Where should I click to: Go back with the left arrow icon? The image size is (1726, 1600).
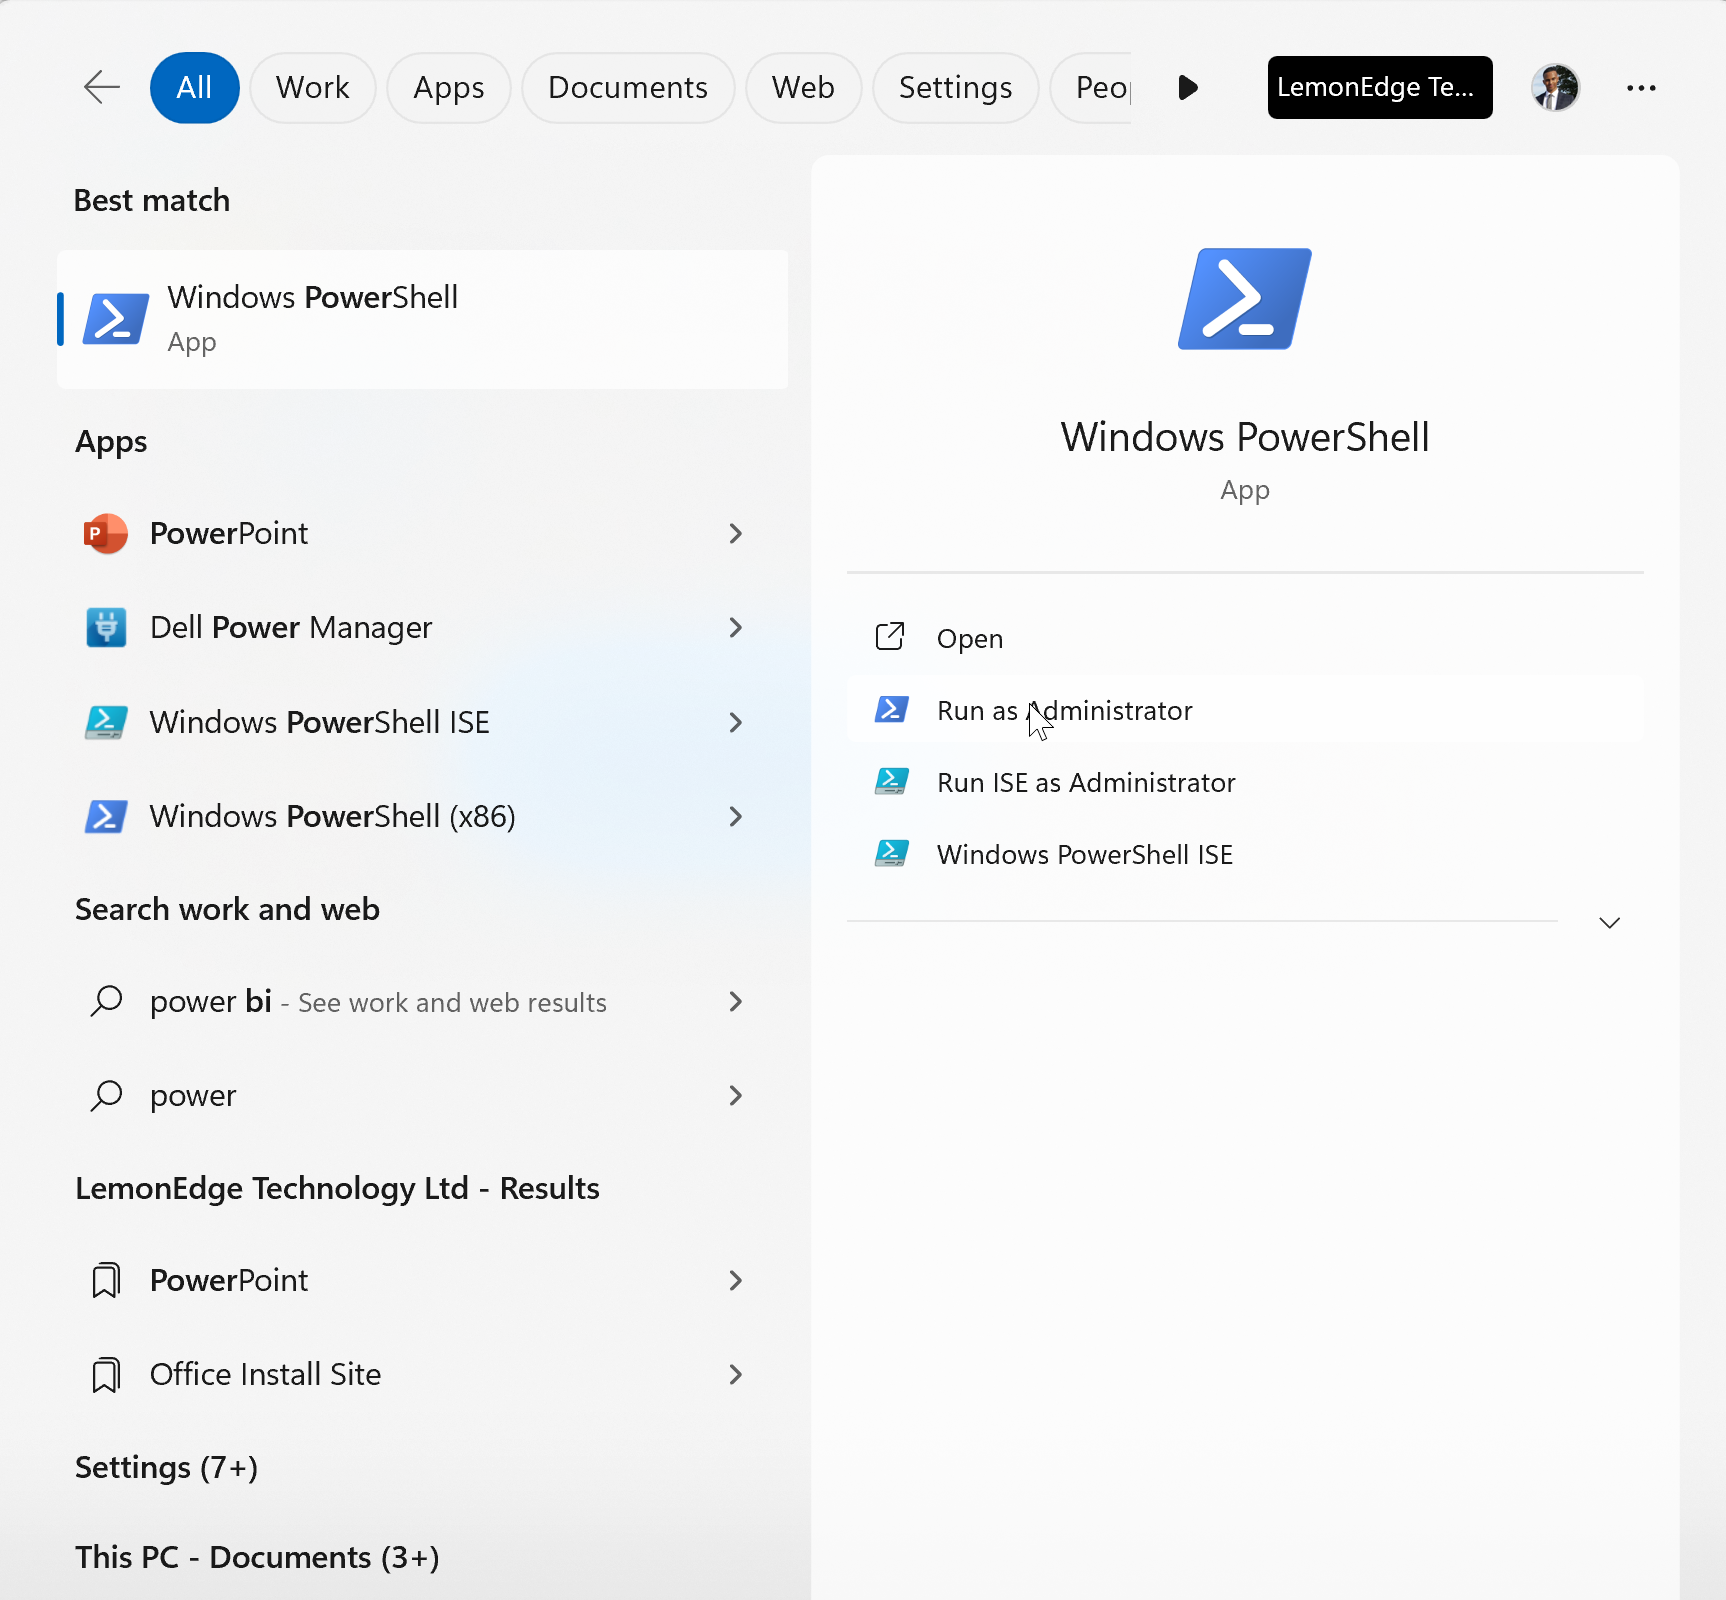pyautogui.click(x=101, y=87)
